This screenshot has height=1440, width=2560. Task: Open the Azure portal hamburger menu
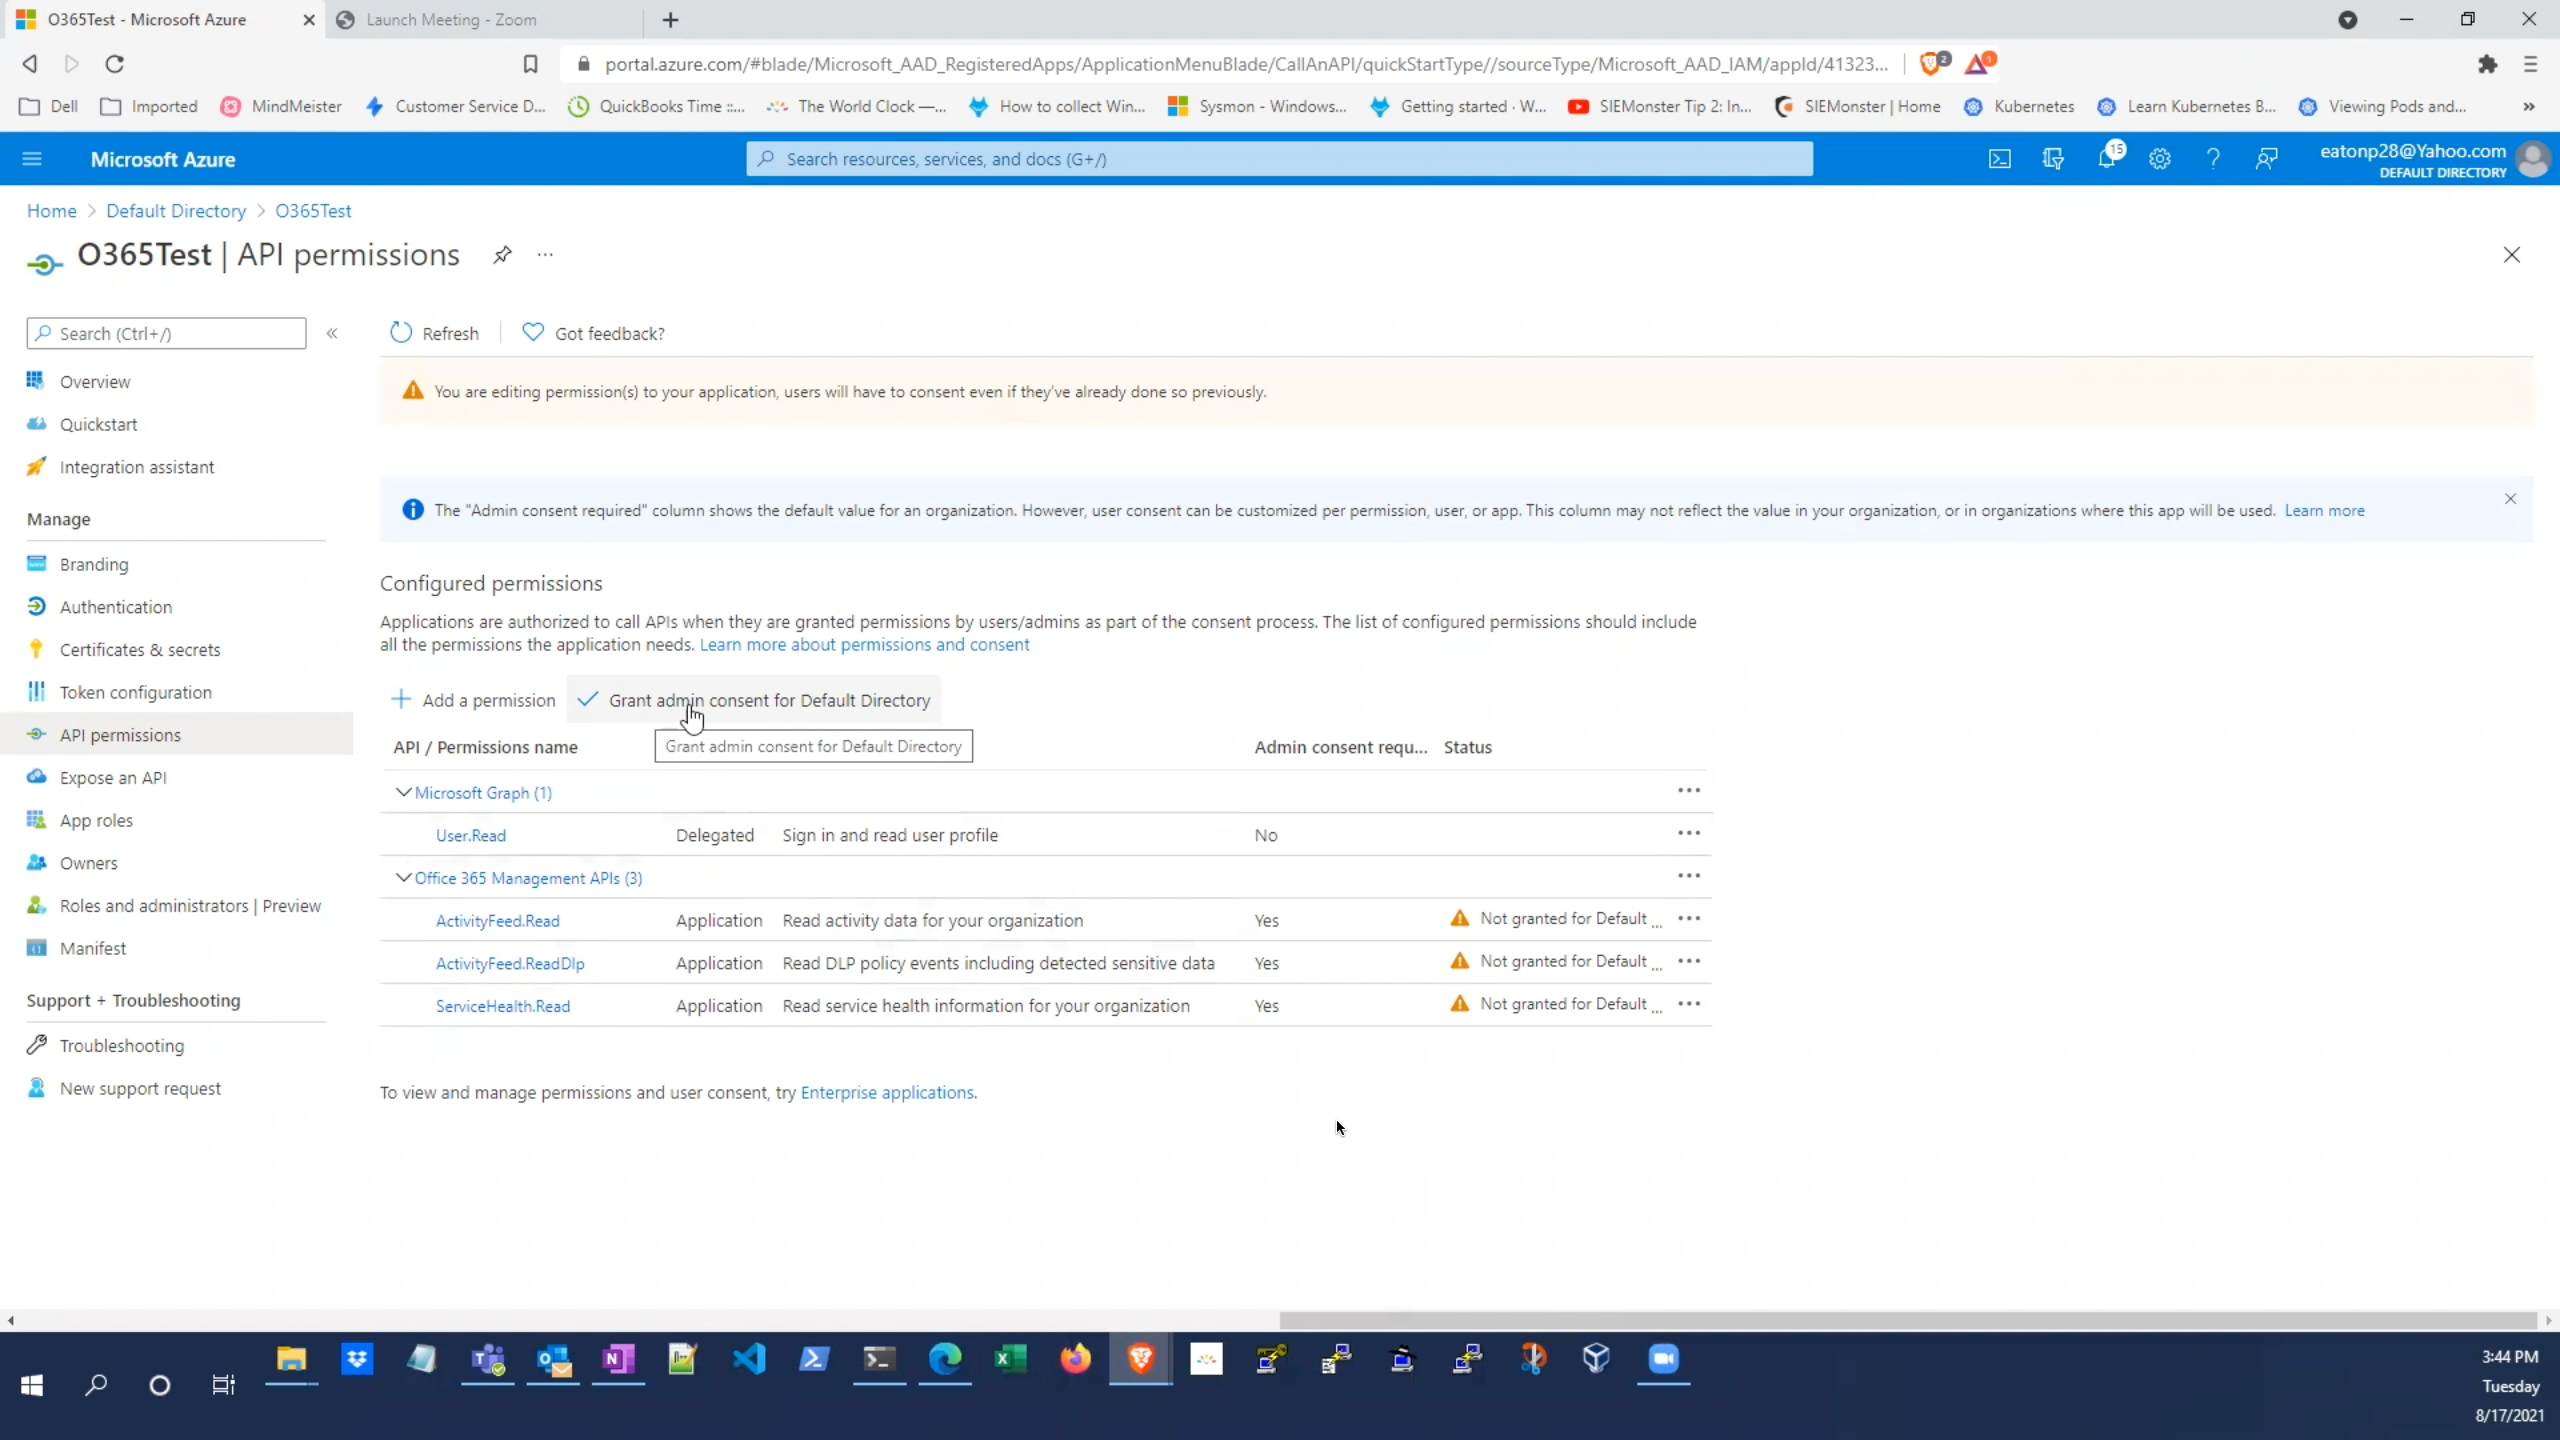pyautogui.click(x=31, y=158)
